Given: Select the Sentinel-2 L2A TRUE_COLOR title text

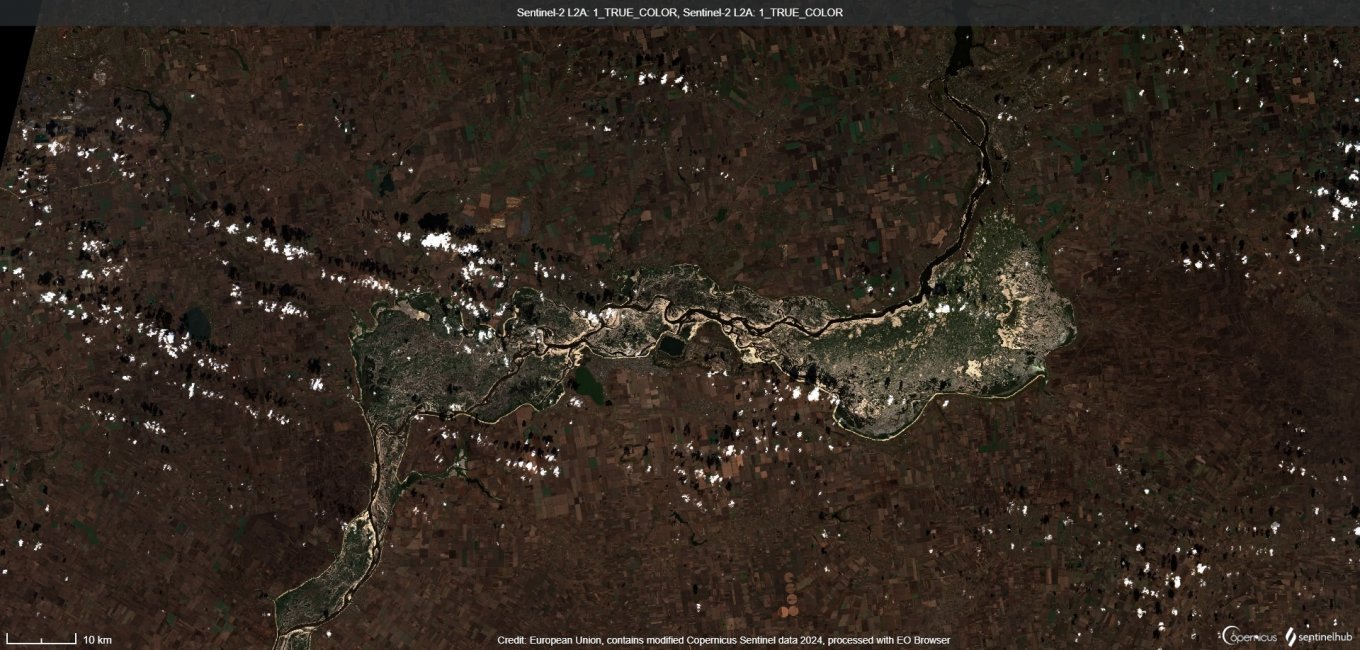Looking at the screenshot, I should 679,12.
